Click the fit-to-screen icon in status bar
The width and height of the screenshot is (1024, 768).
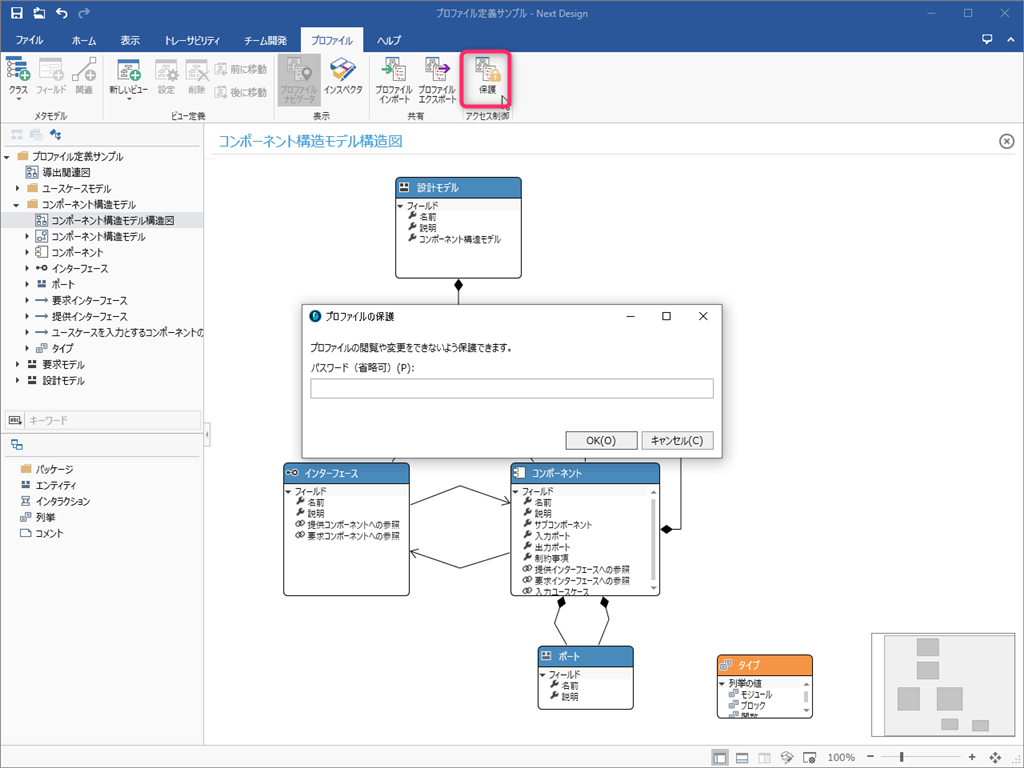tap(995, 757)
